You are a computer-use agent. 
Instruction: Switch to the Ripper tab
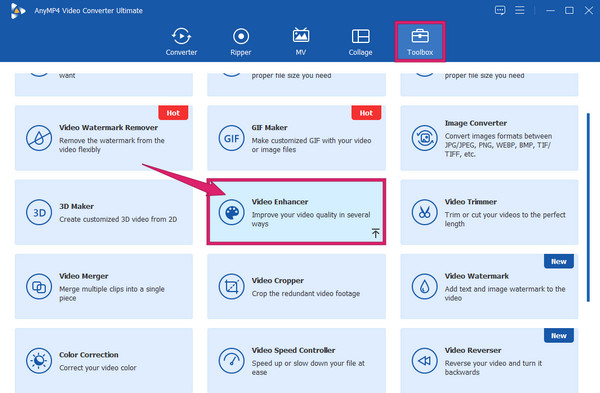click(x=241, y=41)
